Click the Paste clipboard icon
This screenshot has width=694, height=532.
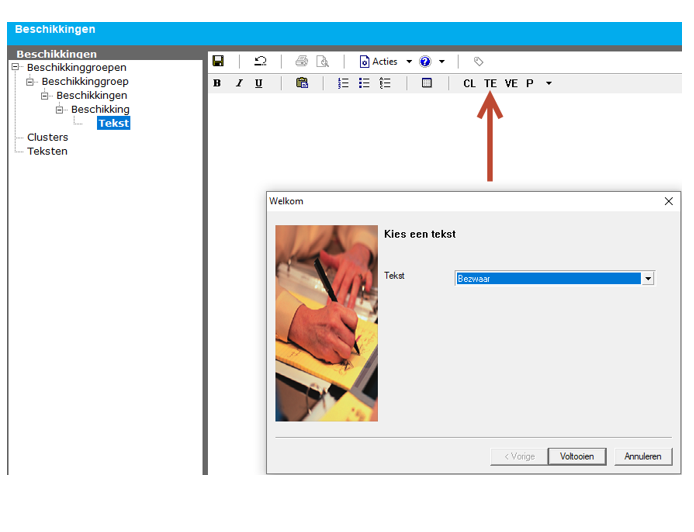[x=302, y=83]
